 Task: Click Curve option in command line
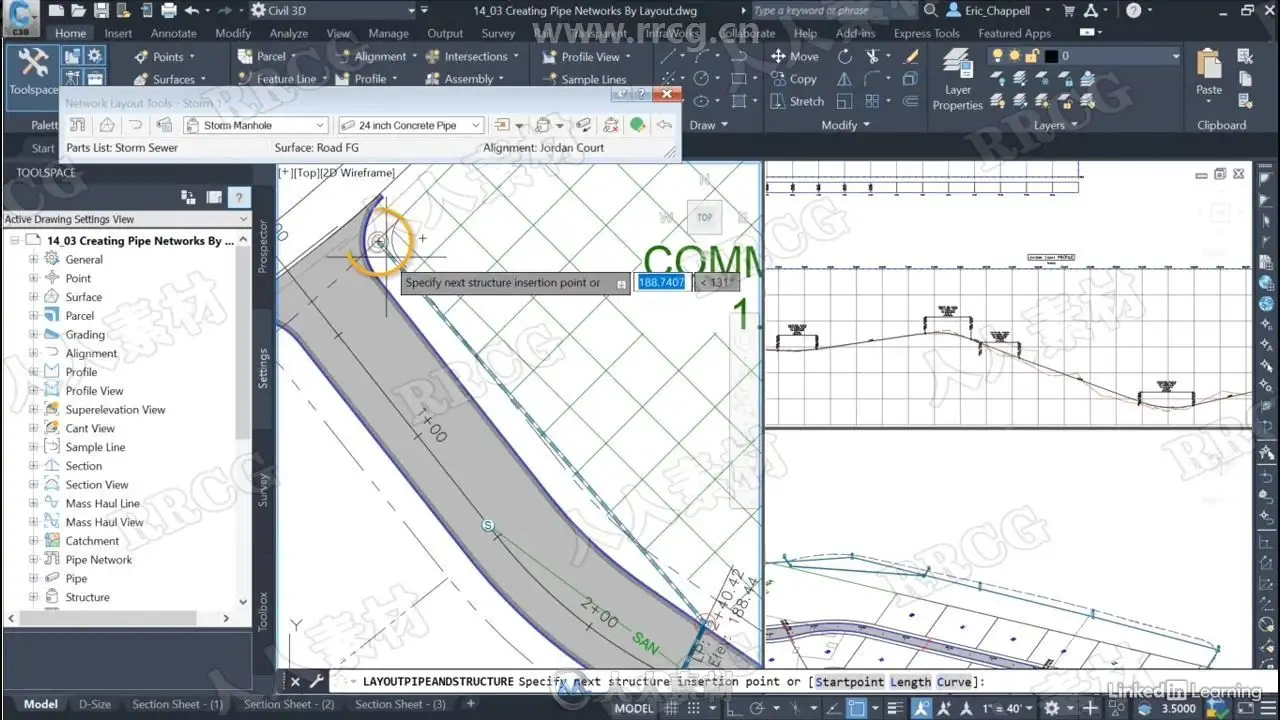[954, 682]
